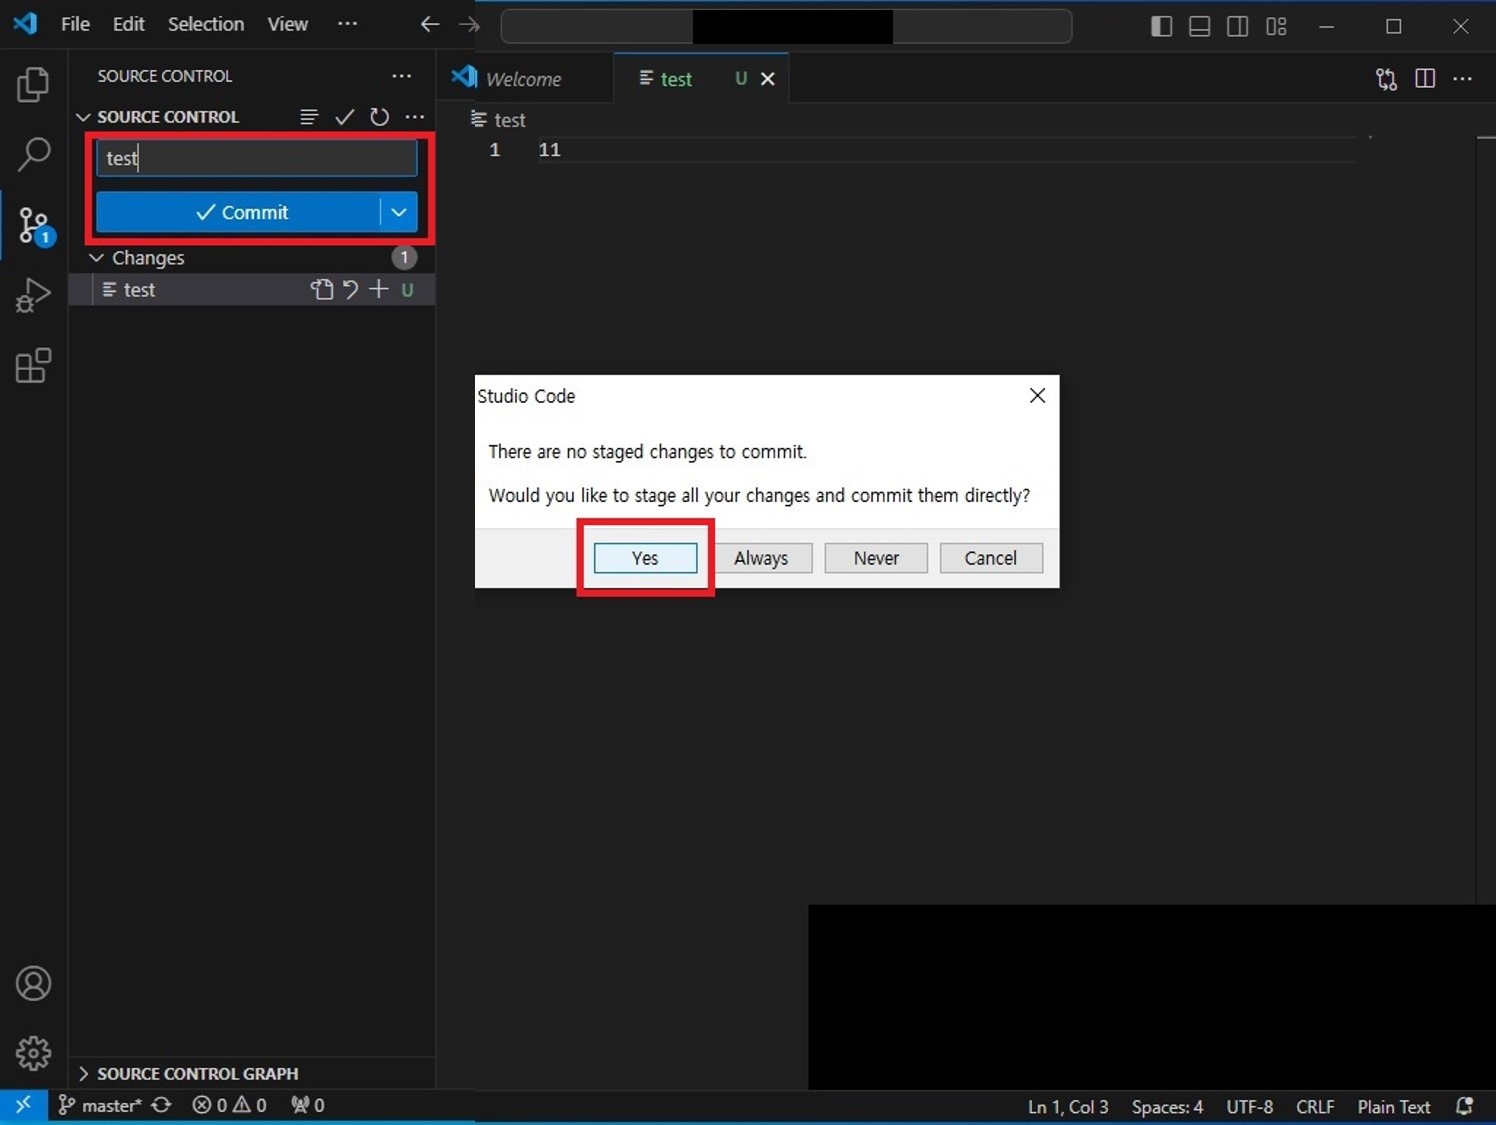Refresh the source control repository
The height and width of the screenshot is (1125, 1496).
click(379, 117)
